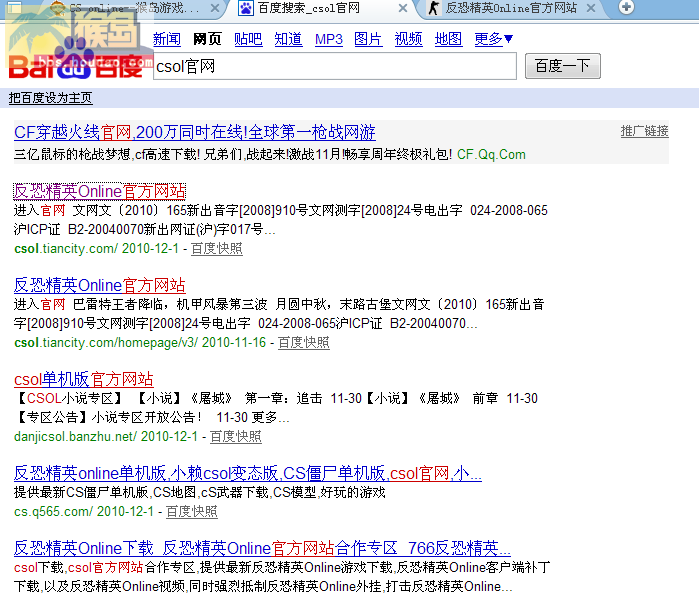Click 把百度设为主页 link
The image size is (699, 599).
coord(50,98)
